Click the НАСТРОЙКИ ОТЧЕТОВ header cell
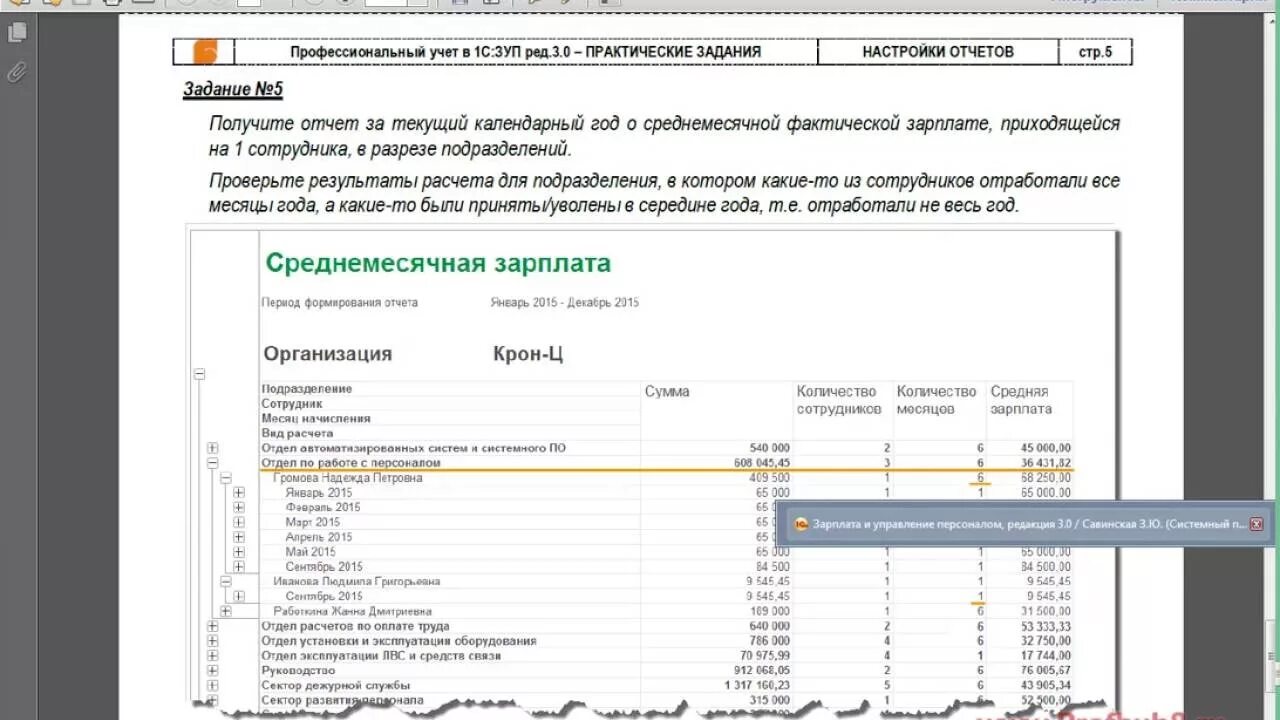 (x=938, y=52)
